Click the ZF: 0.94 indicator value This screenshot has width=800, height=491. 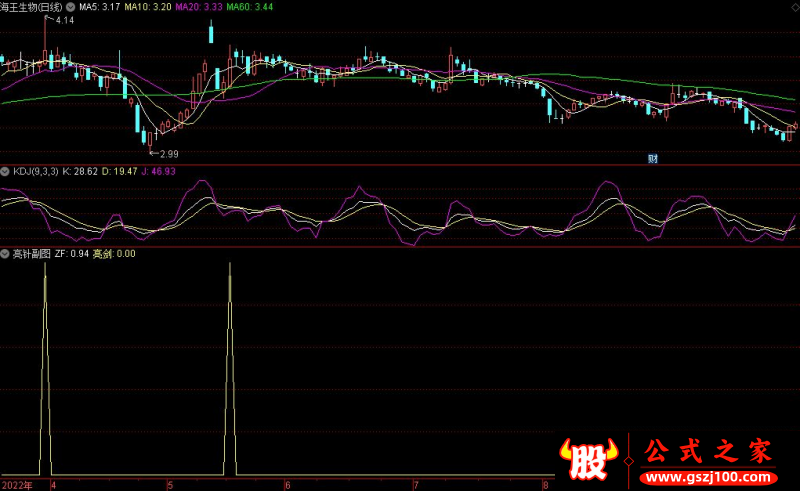click(72, 254)
